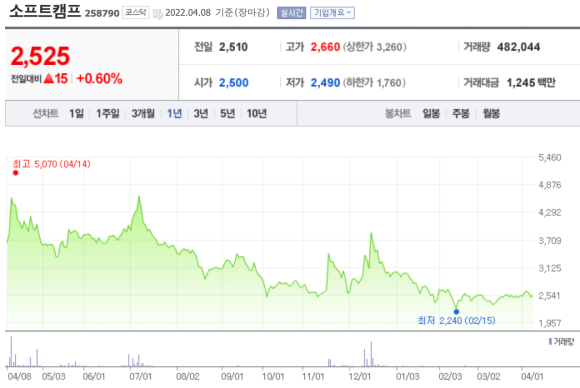580x388 pixels.
Task: Click the 최저 2,240 (02/15) label
Action: click(456, 320)
